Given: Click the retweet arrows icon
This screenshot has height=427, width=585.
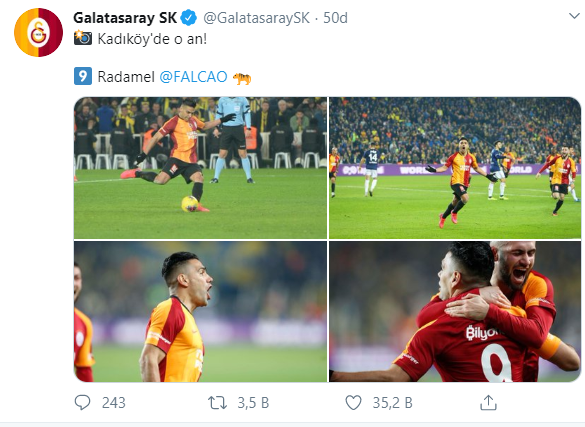Looking at the screenshot, I should [218, 403].
